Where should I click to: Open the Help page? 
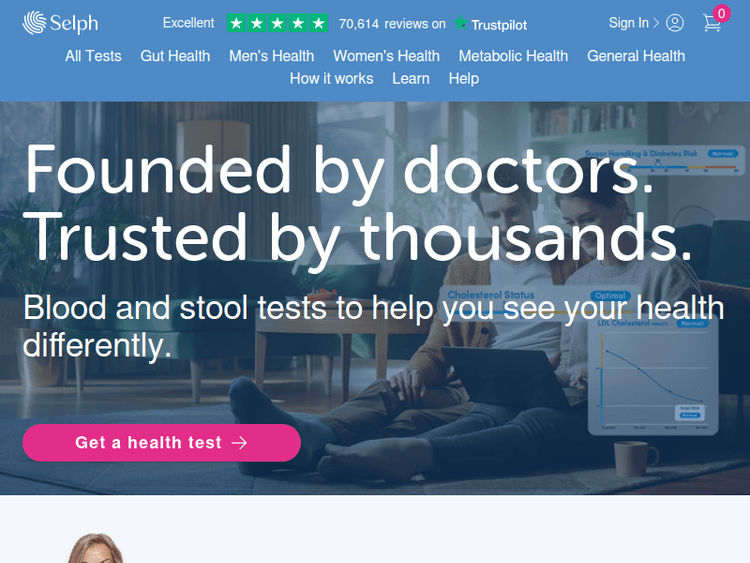point(464,78)
